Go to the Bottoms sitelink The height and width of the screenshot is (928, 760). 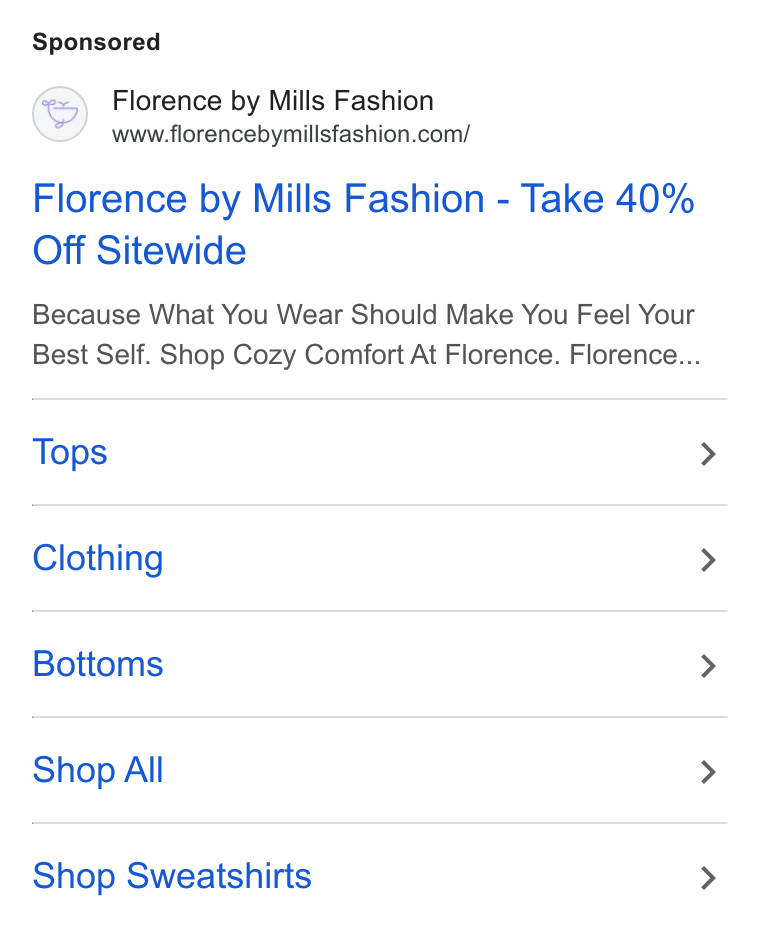[x=98, y=664]
